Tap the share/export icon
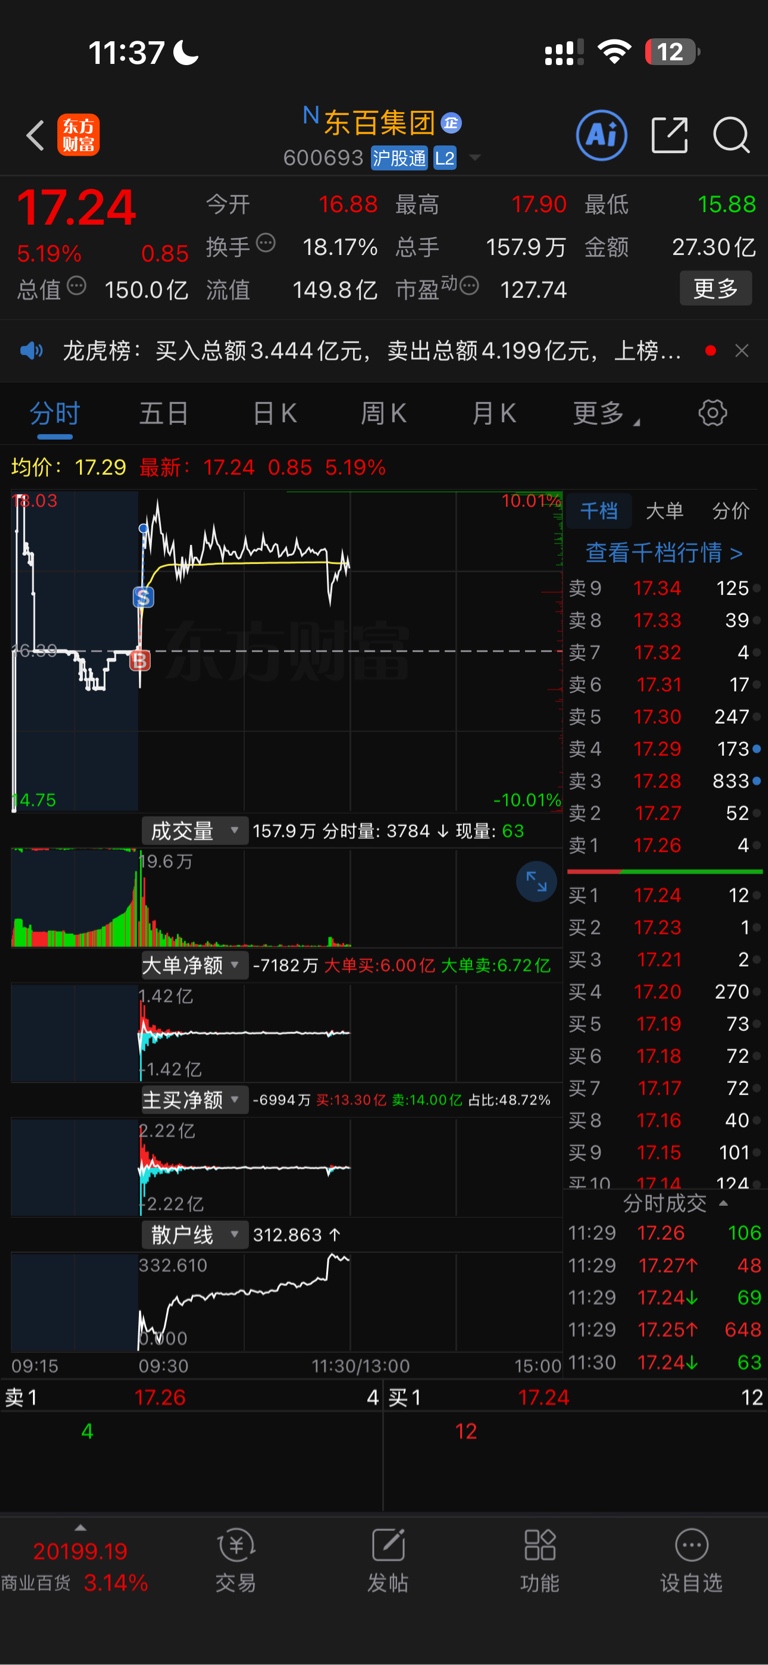This screenshot has height=1665, width=768. 669,135
